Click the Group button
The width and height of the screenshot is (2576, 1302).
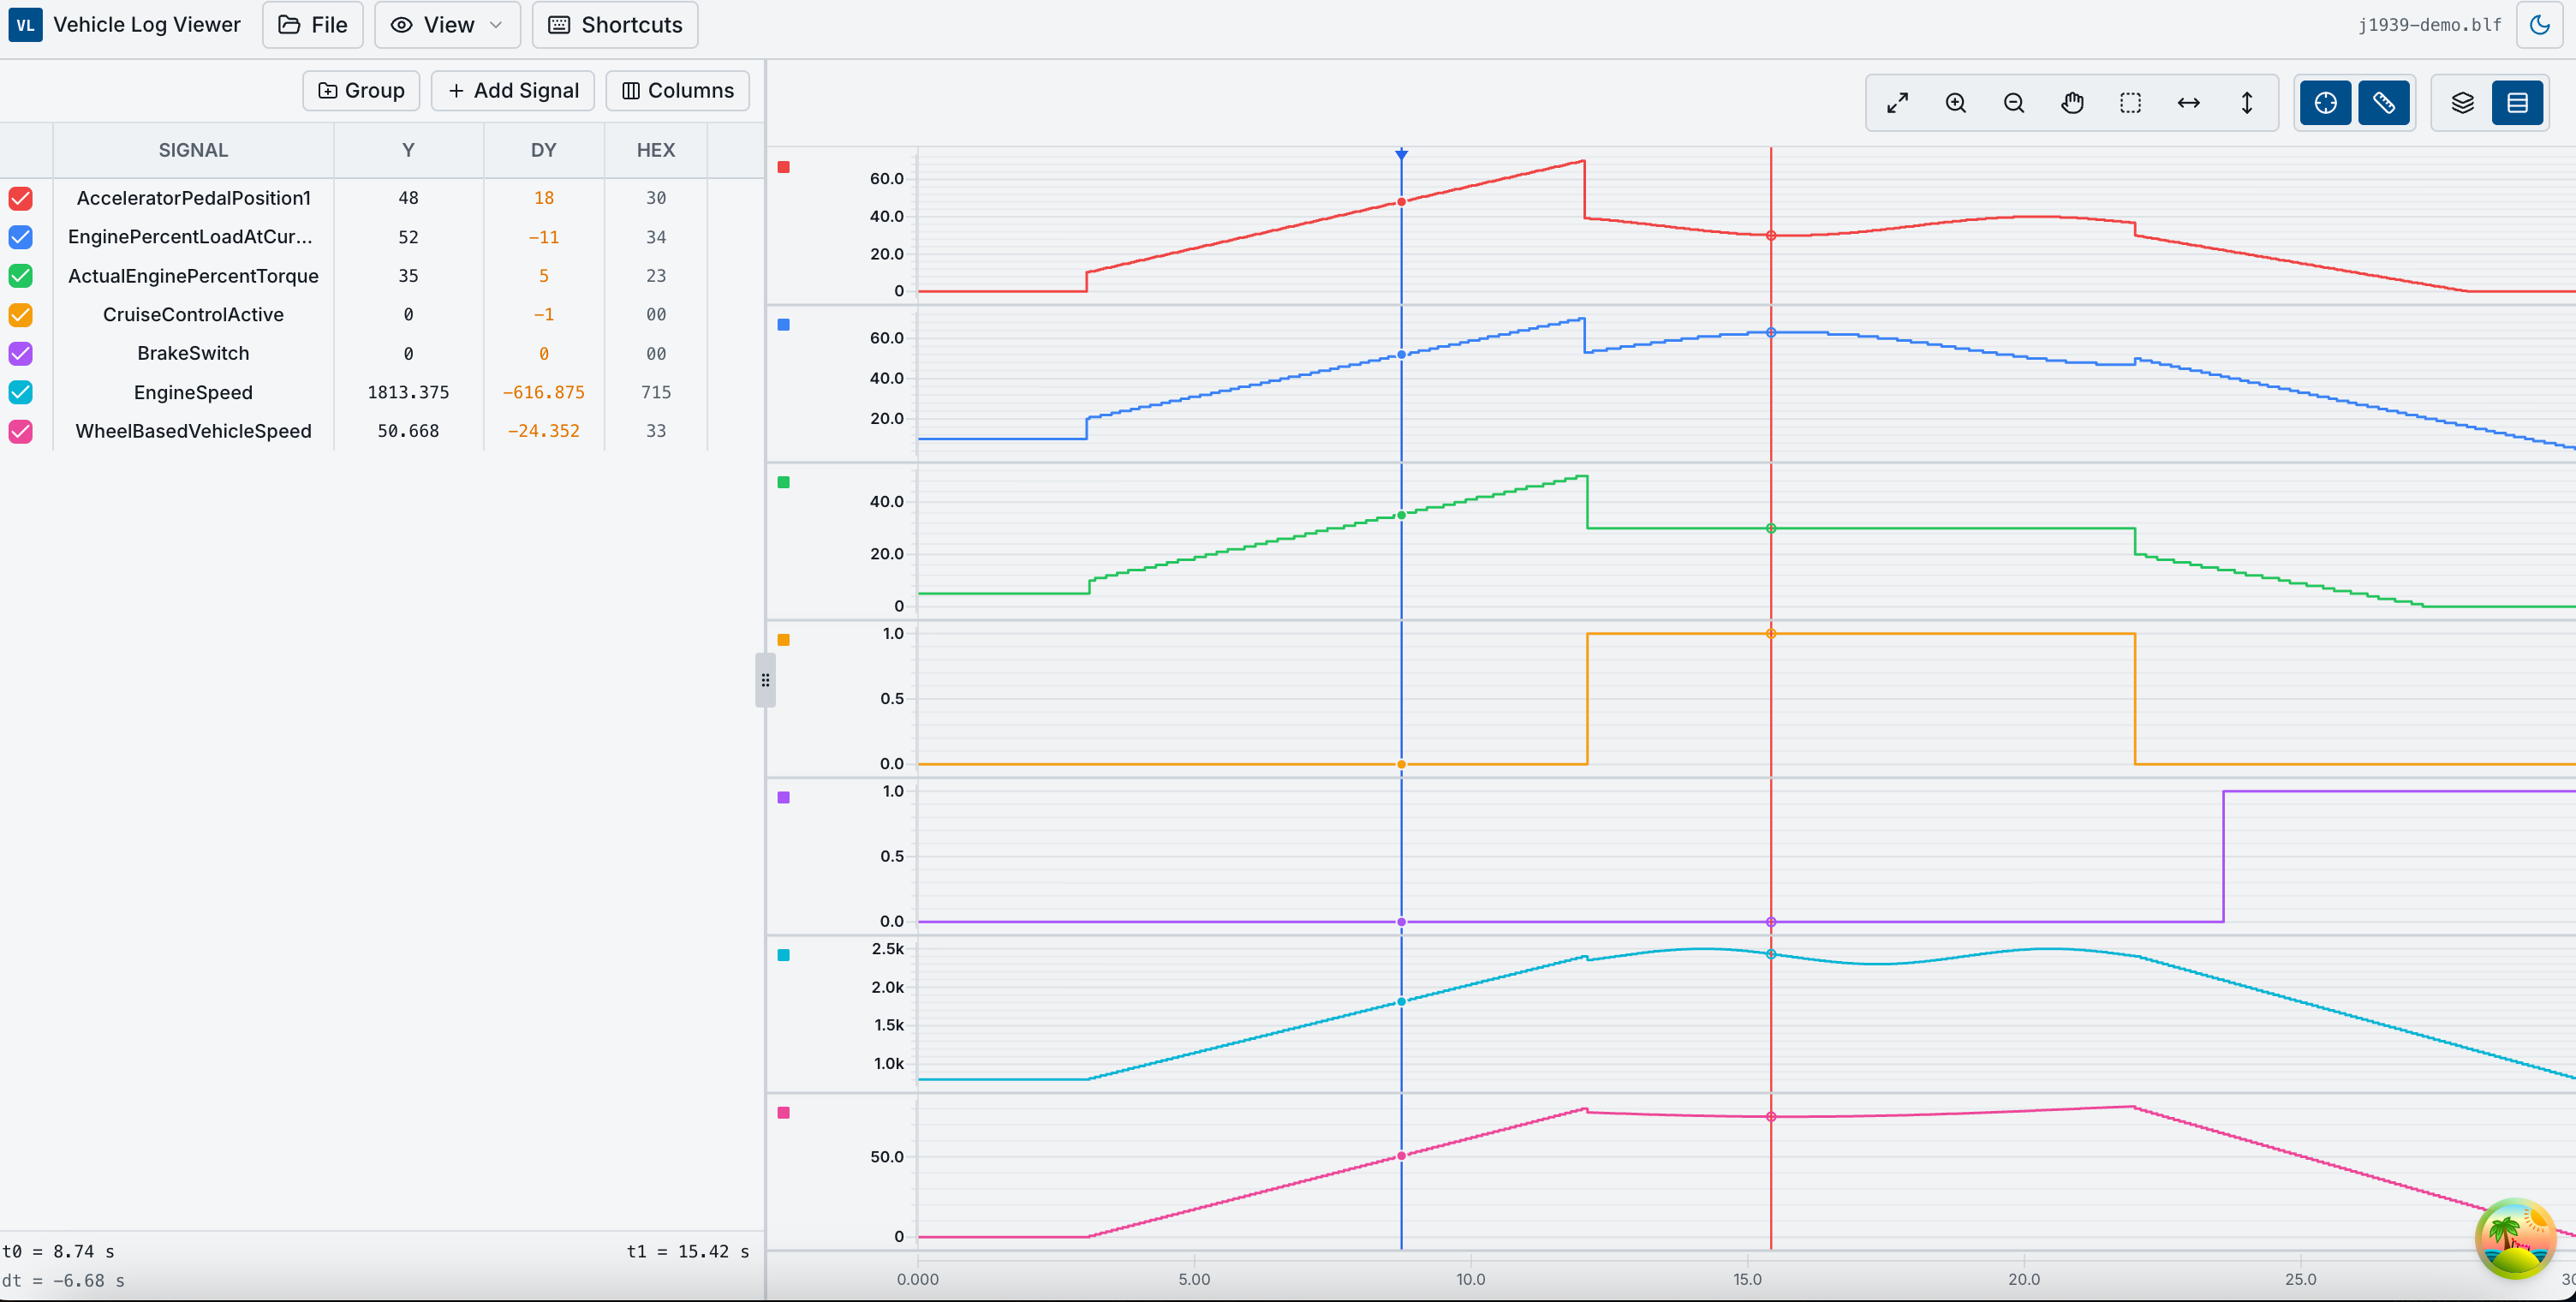tap(361, 90)
